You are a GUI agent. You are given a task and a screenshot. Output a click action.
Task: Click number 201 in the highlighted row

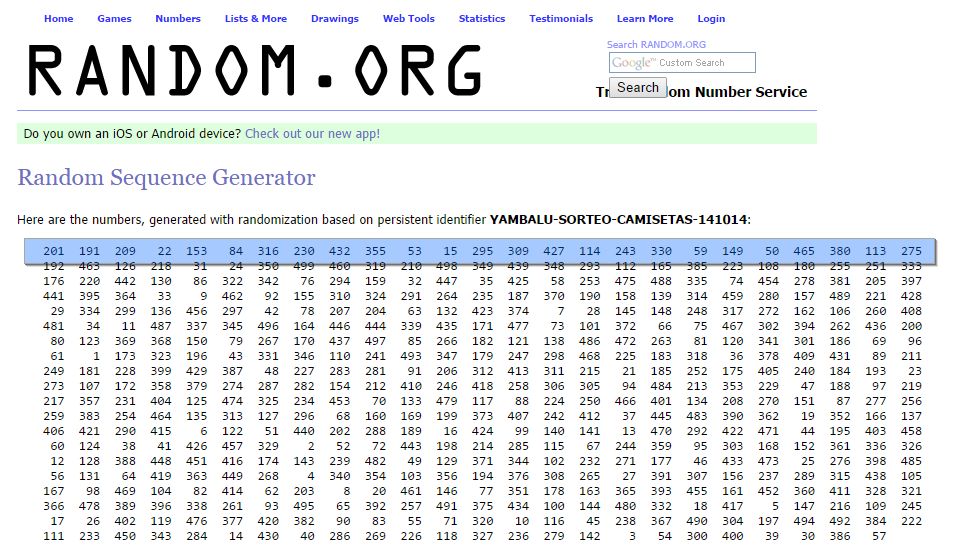54,251
